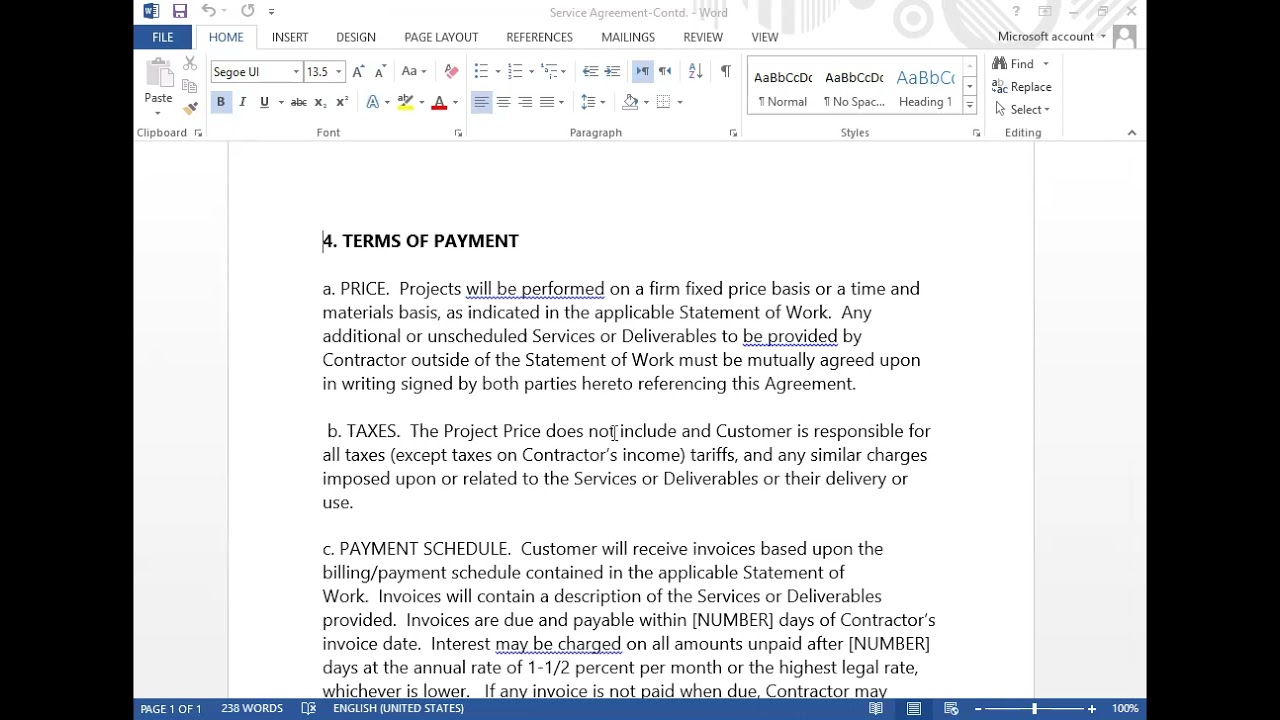The width and height of the screenshot is (1280, 720).
Task: Click Replace in Editing group
Action: pos(1022,87)
